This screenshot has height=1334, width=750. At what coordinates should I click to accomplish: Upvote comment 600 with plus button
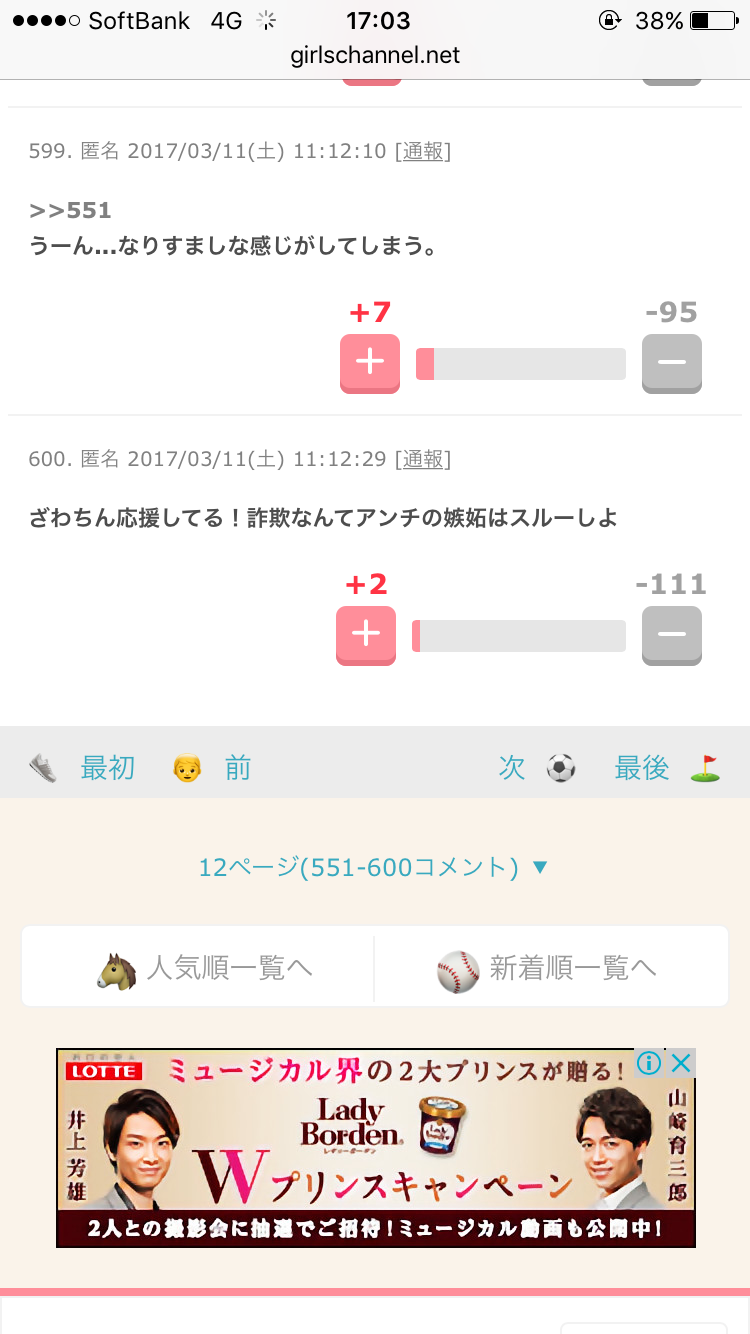(366, 635)
